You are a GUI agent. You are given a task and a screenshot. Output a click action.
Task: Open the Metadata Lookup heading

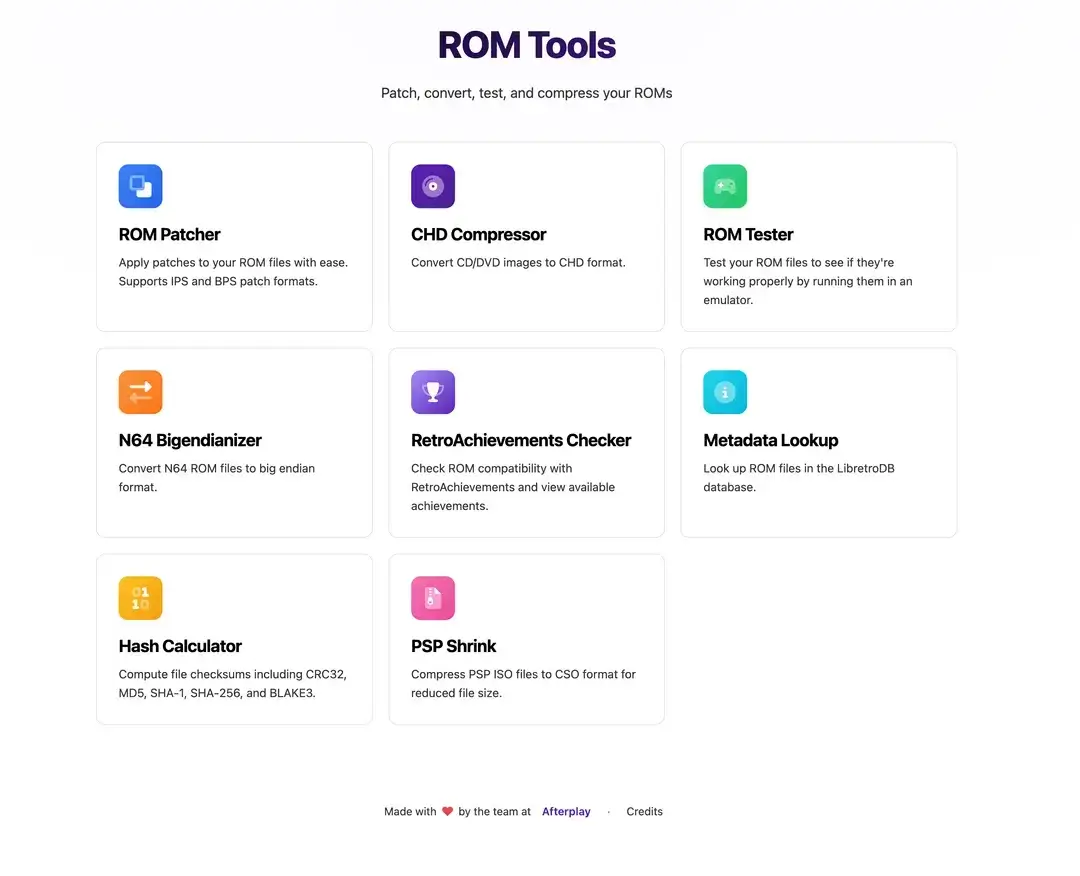point(770,441)
